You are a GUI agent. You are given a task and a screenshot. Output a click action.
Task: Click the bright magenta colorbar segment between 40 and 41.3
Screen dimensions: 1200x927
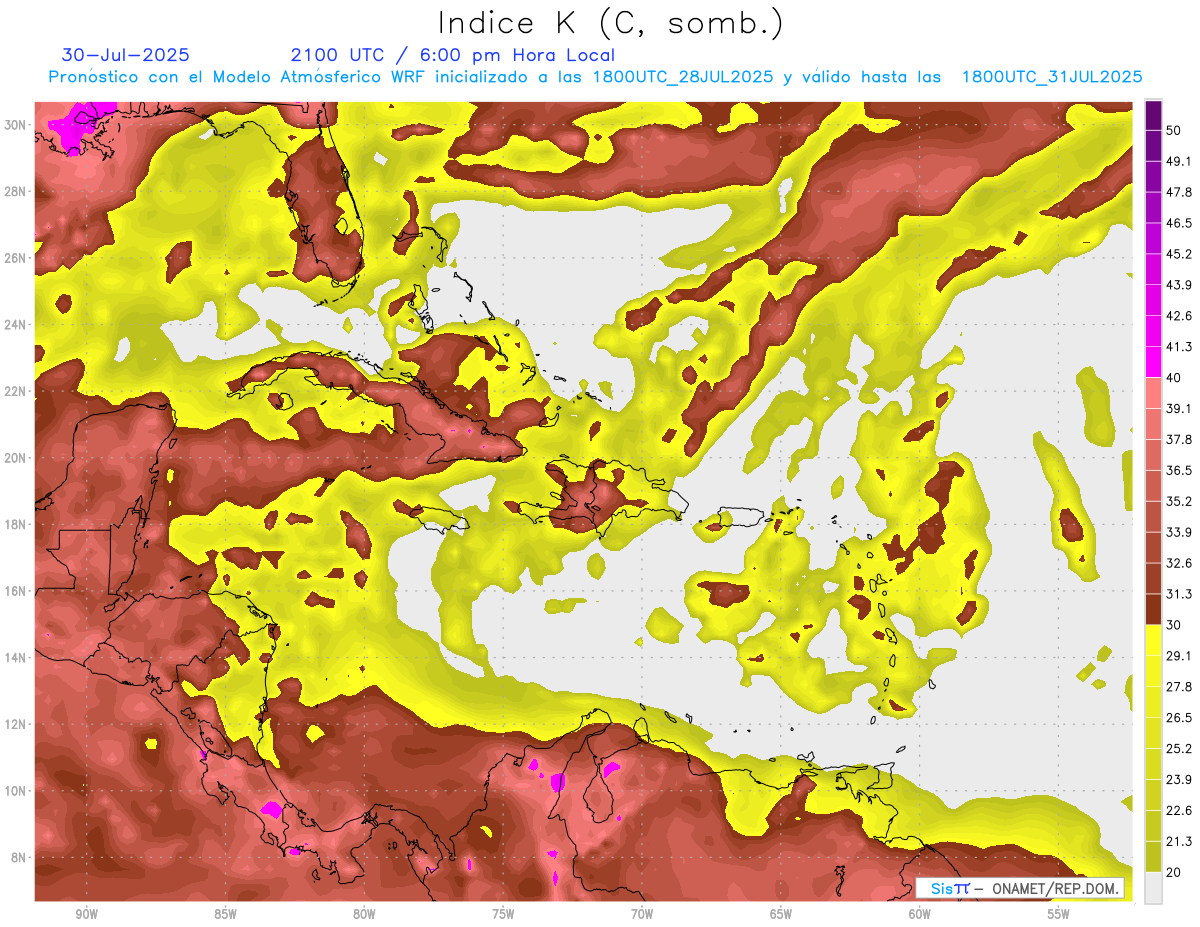pos(1153,362)
